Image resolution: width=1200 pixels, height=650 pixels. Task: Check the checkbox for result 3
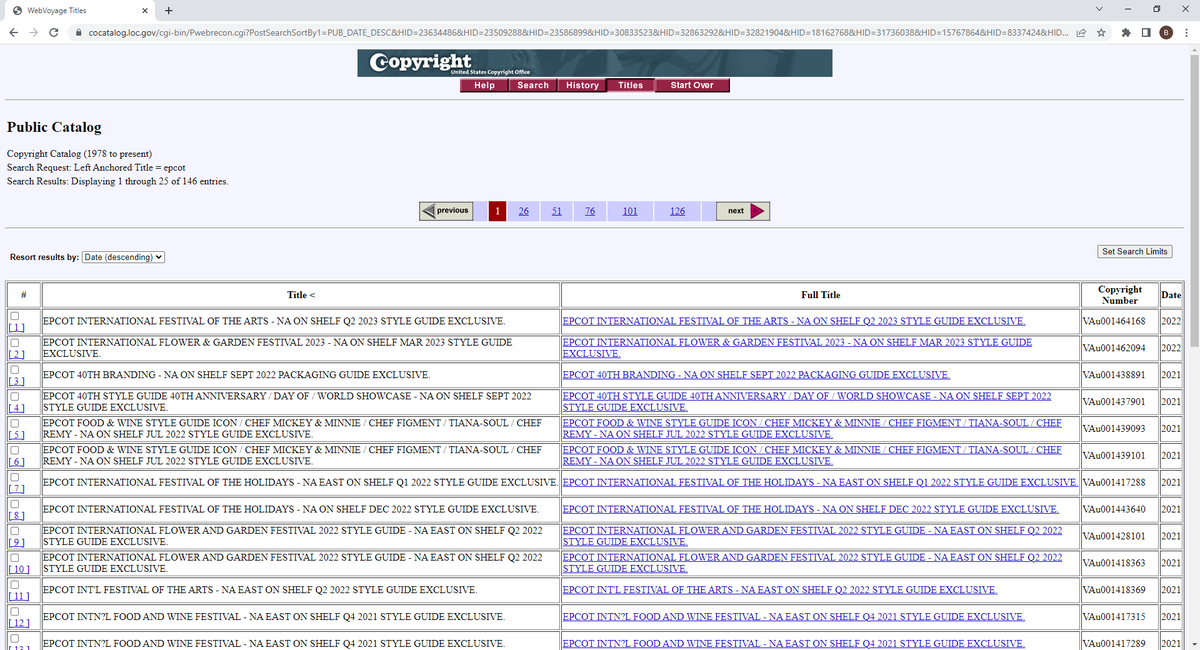tap(16, 369)
